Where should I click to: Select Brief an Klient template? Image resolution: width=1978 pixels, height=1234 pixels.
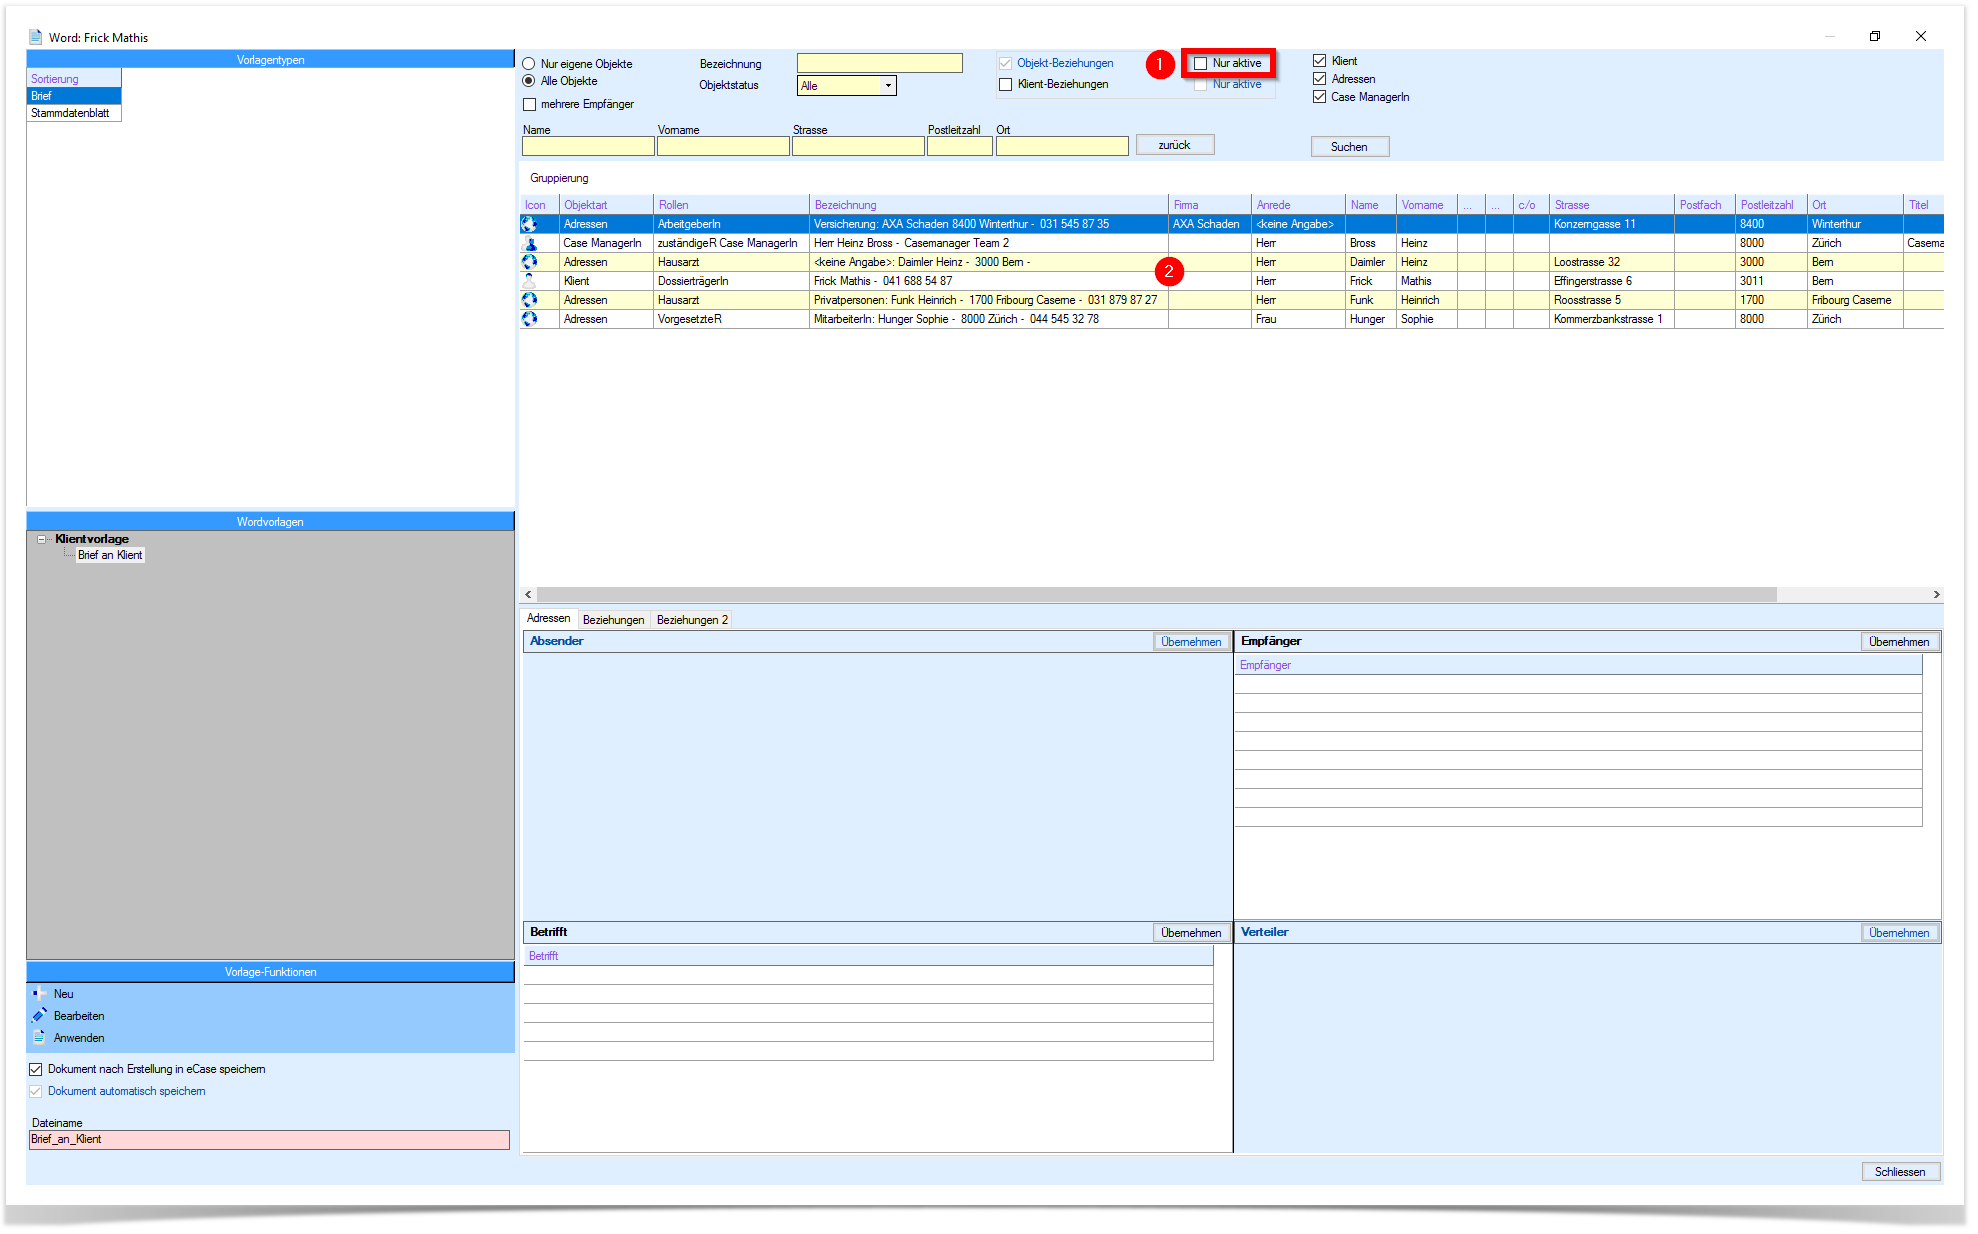tap(110, 555)
